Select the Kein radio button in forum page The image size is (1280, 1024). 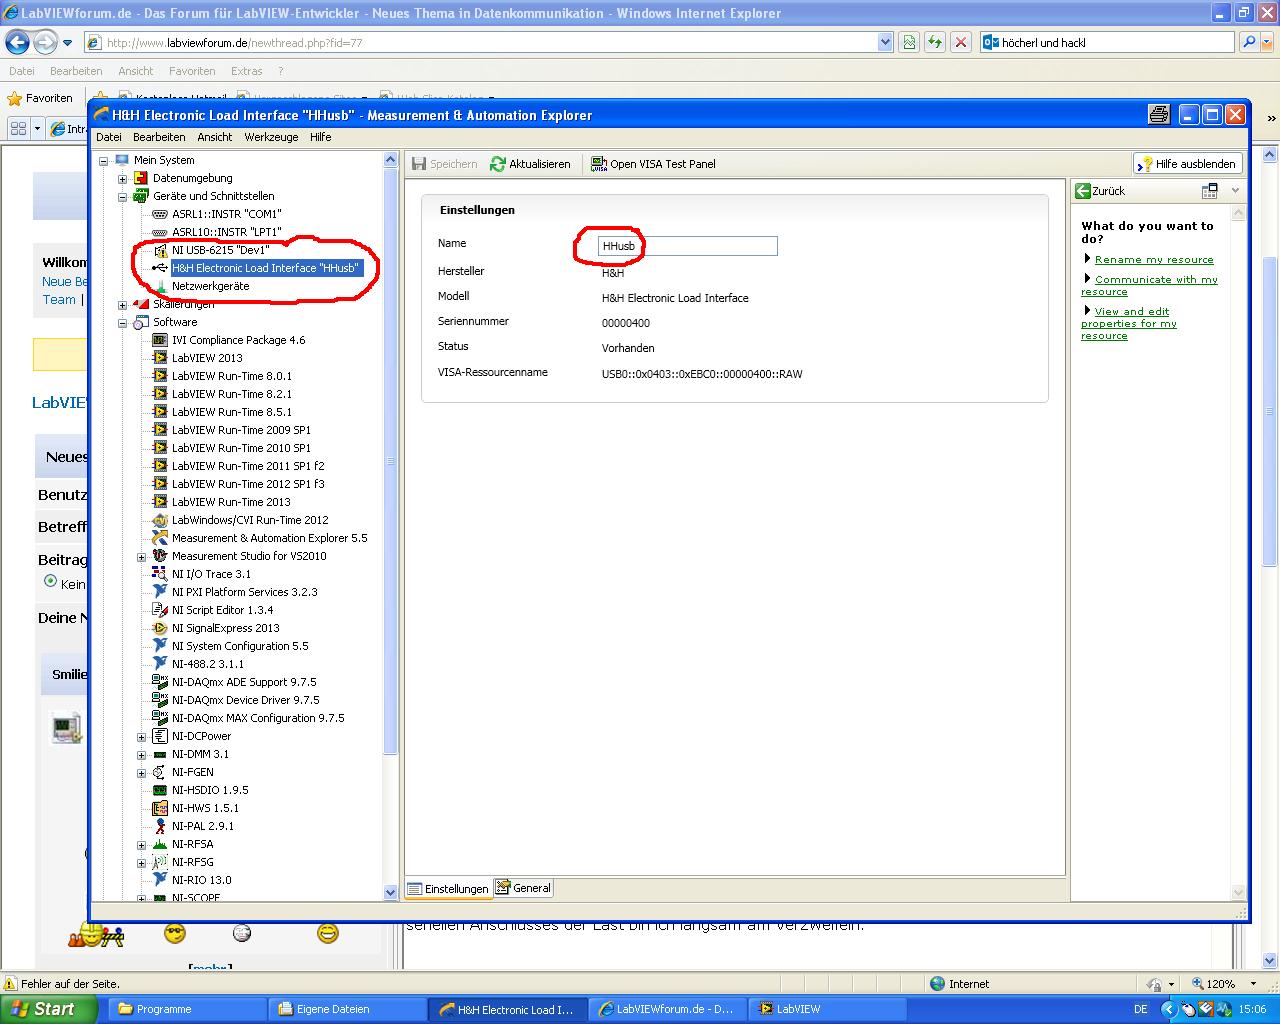[x=50, y=581]
